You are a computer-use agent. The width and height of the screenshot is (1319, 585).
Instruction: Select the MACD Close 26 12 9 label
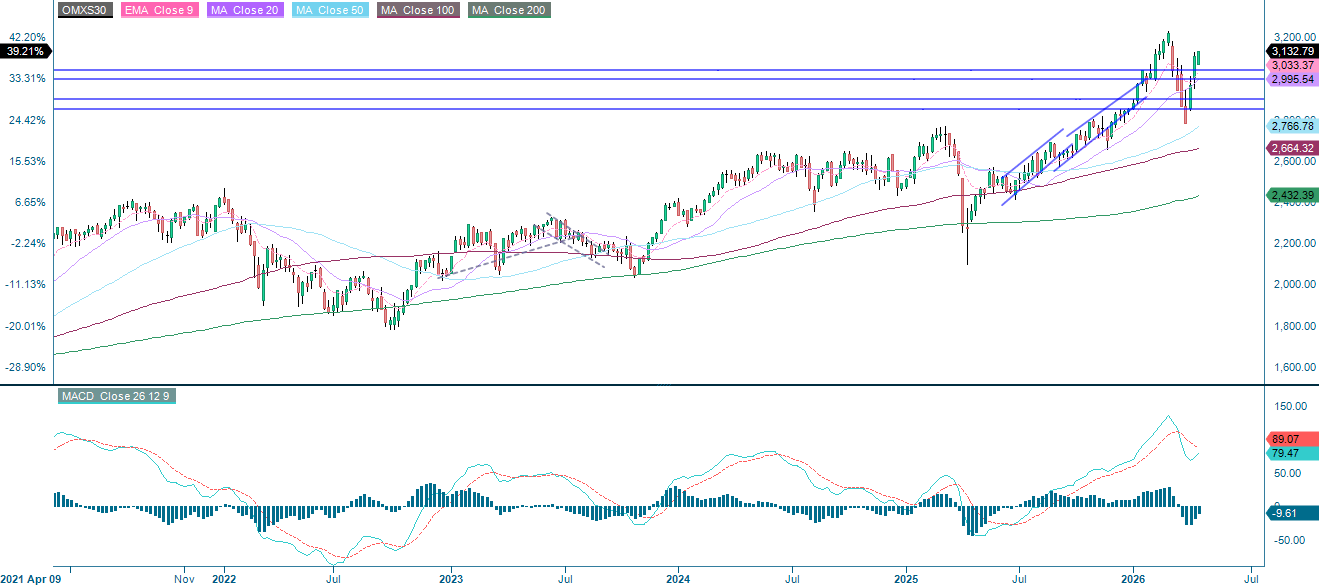(115, 395)
